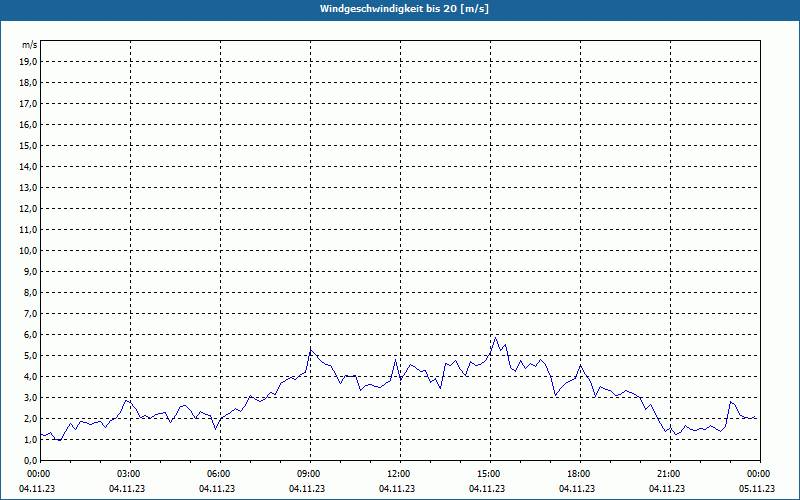800x500 pixels.
Task: Select the 21:00 time axis label
Action: tap(668, 474)
